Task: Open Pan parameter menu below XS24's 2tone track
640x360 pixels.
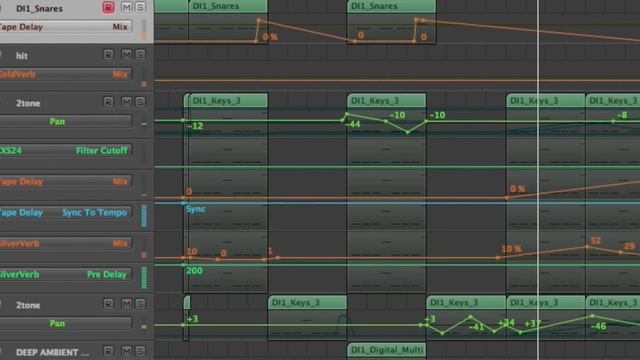Action: [66, 122]
